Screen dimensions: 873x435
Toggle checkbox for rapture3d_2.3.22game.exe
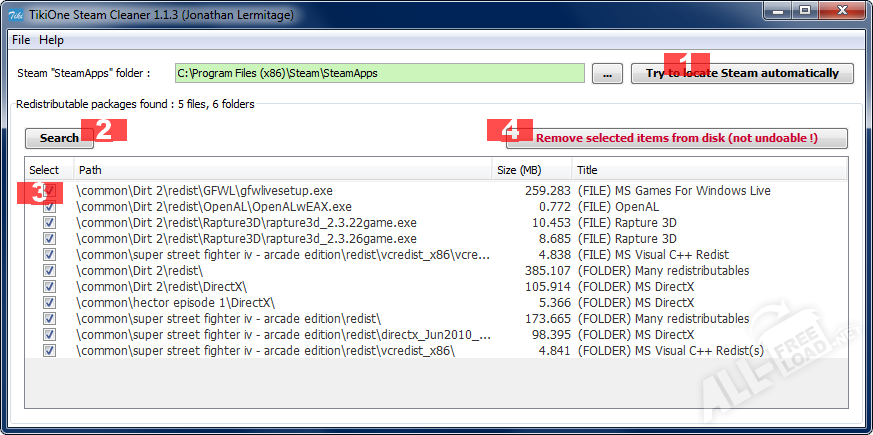click(x=49, y=223)
